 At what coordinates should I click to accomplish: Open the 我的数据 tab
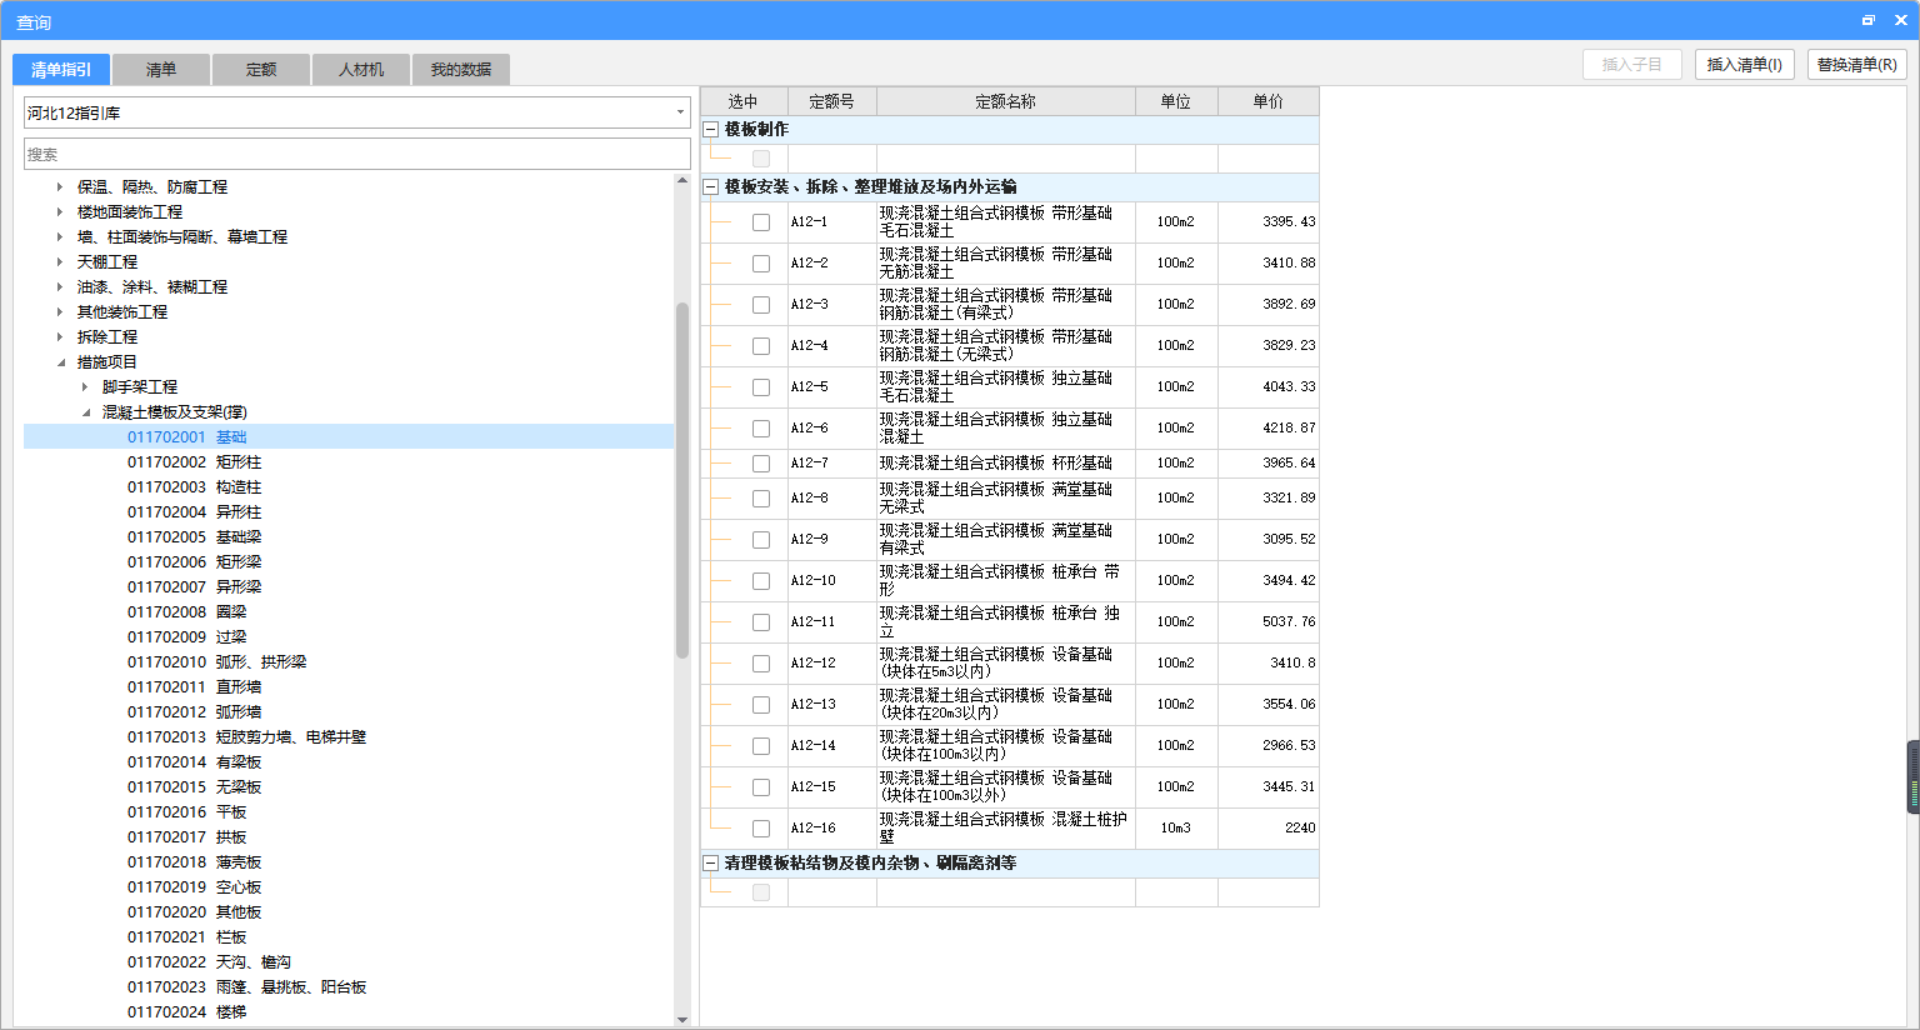click(461, 69)
